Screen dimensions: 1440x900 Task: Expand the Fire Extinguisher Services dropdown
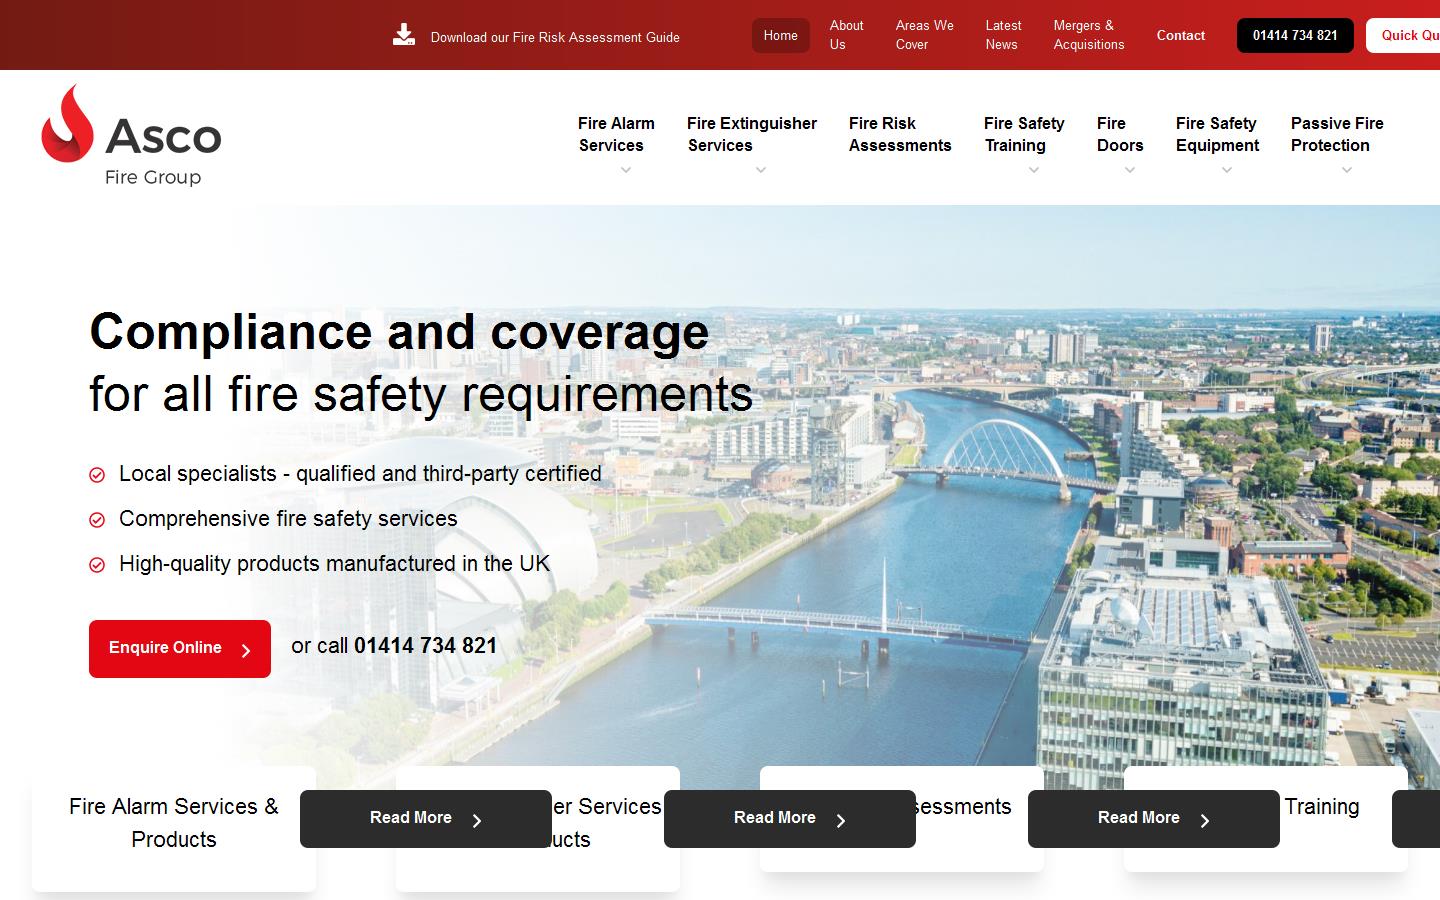761,171
